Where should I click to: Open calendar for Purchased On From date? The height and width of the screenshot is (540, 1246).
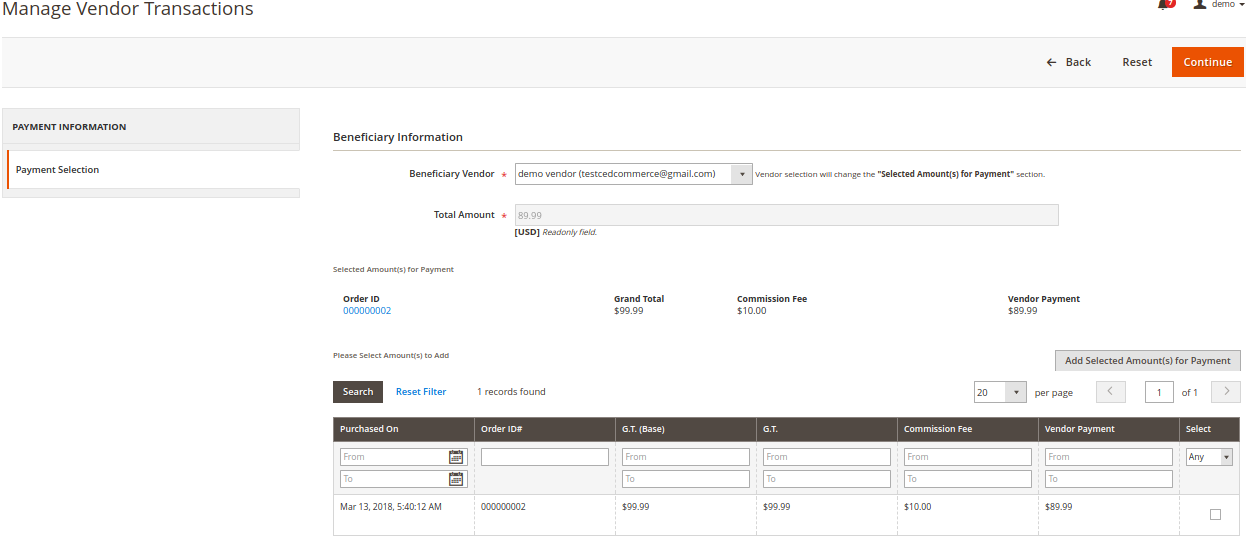coord(456,457)
